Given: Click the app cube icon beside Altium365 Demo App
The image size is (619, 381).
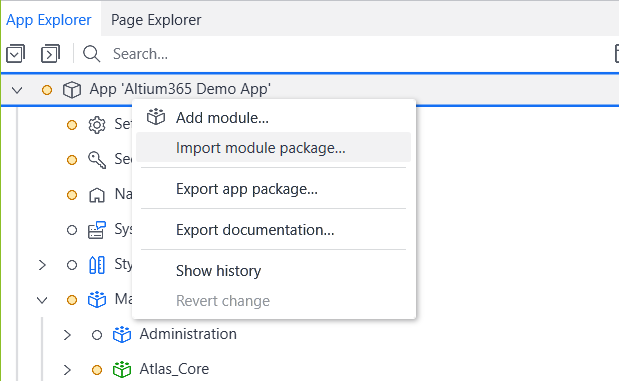Looking at the screenshot, I should (x=72, y=90).
